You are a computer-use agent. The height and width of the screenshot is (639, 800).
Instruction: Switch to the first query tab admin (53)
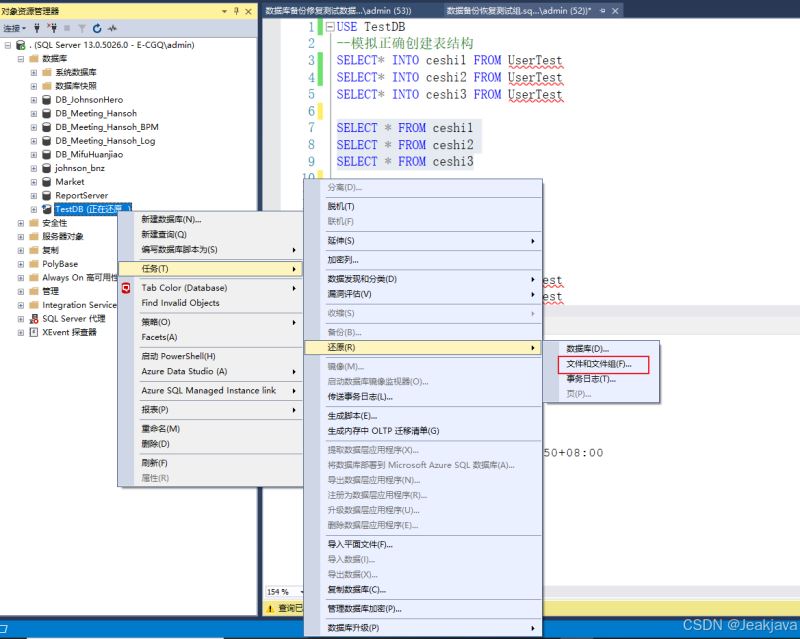pyautogui.click(x=338, y=11)
